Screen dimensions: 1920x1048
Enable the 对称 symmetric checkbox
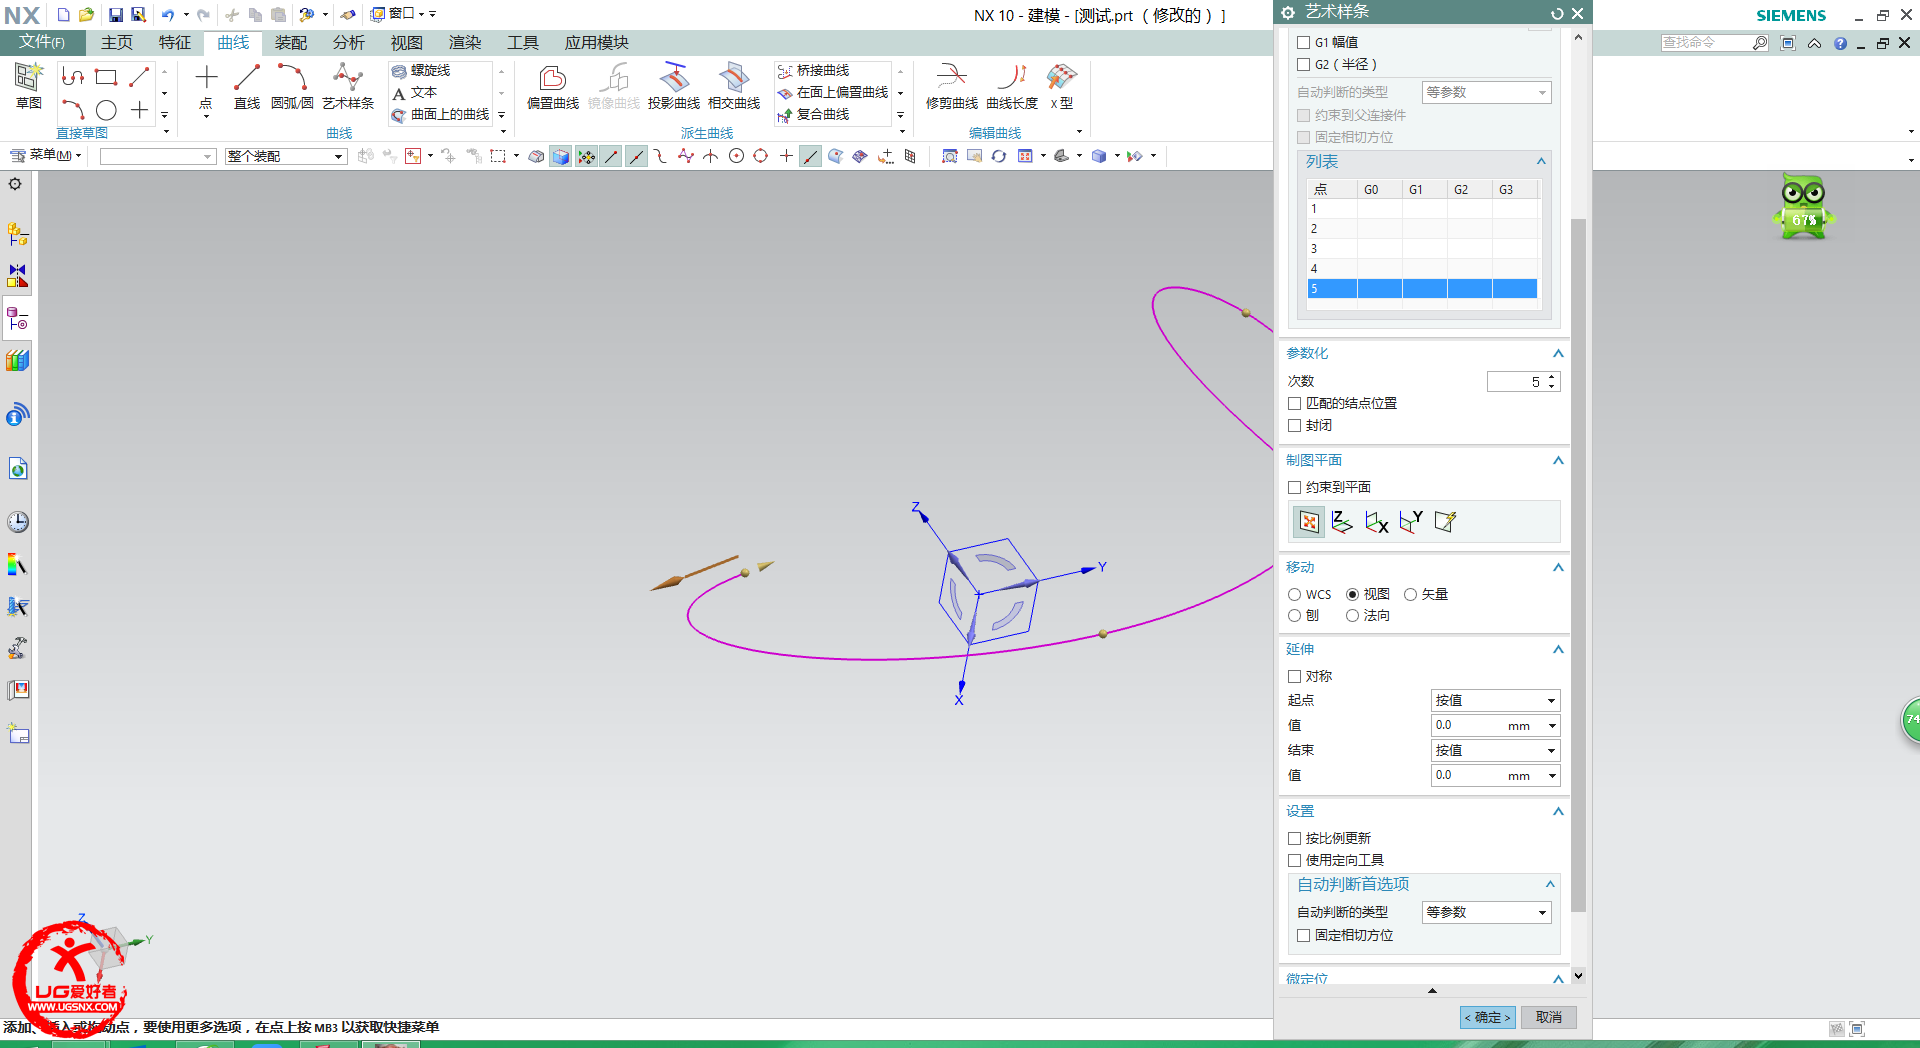(x=1295, y=676)
